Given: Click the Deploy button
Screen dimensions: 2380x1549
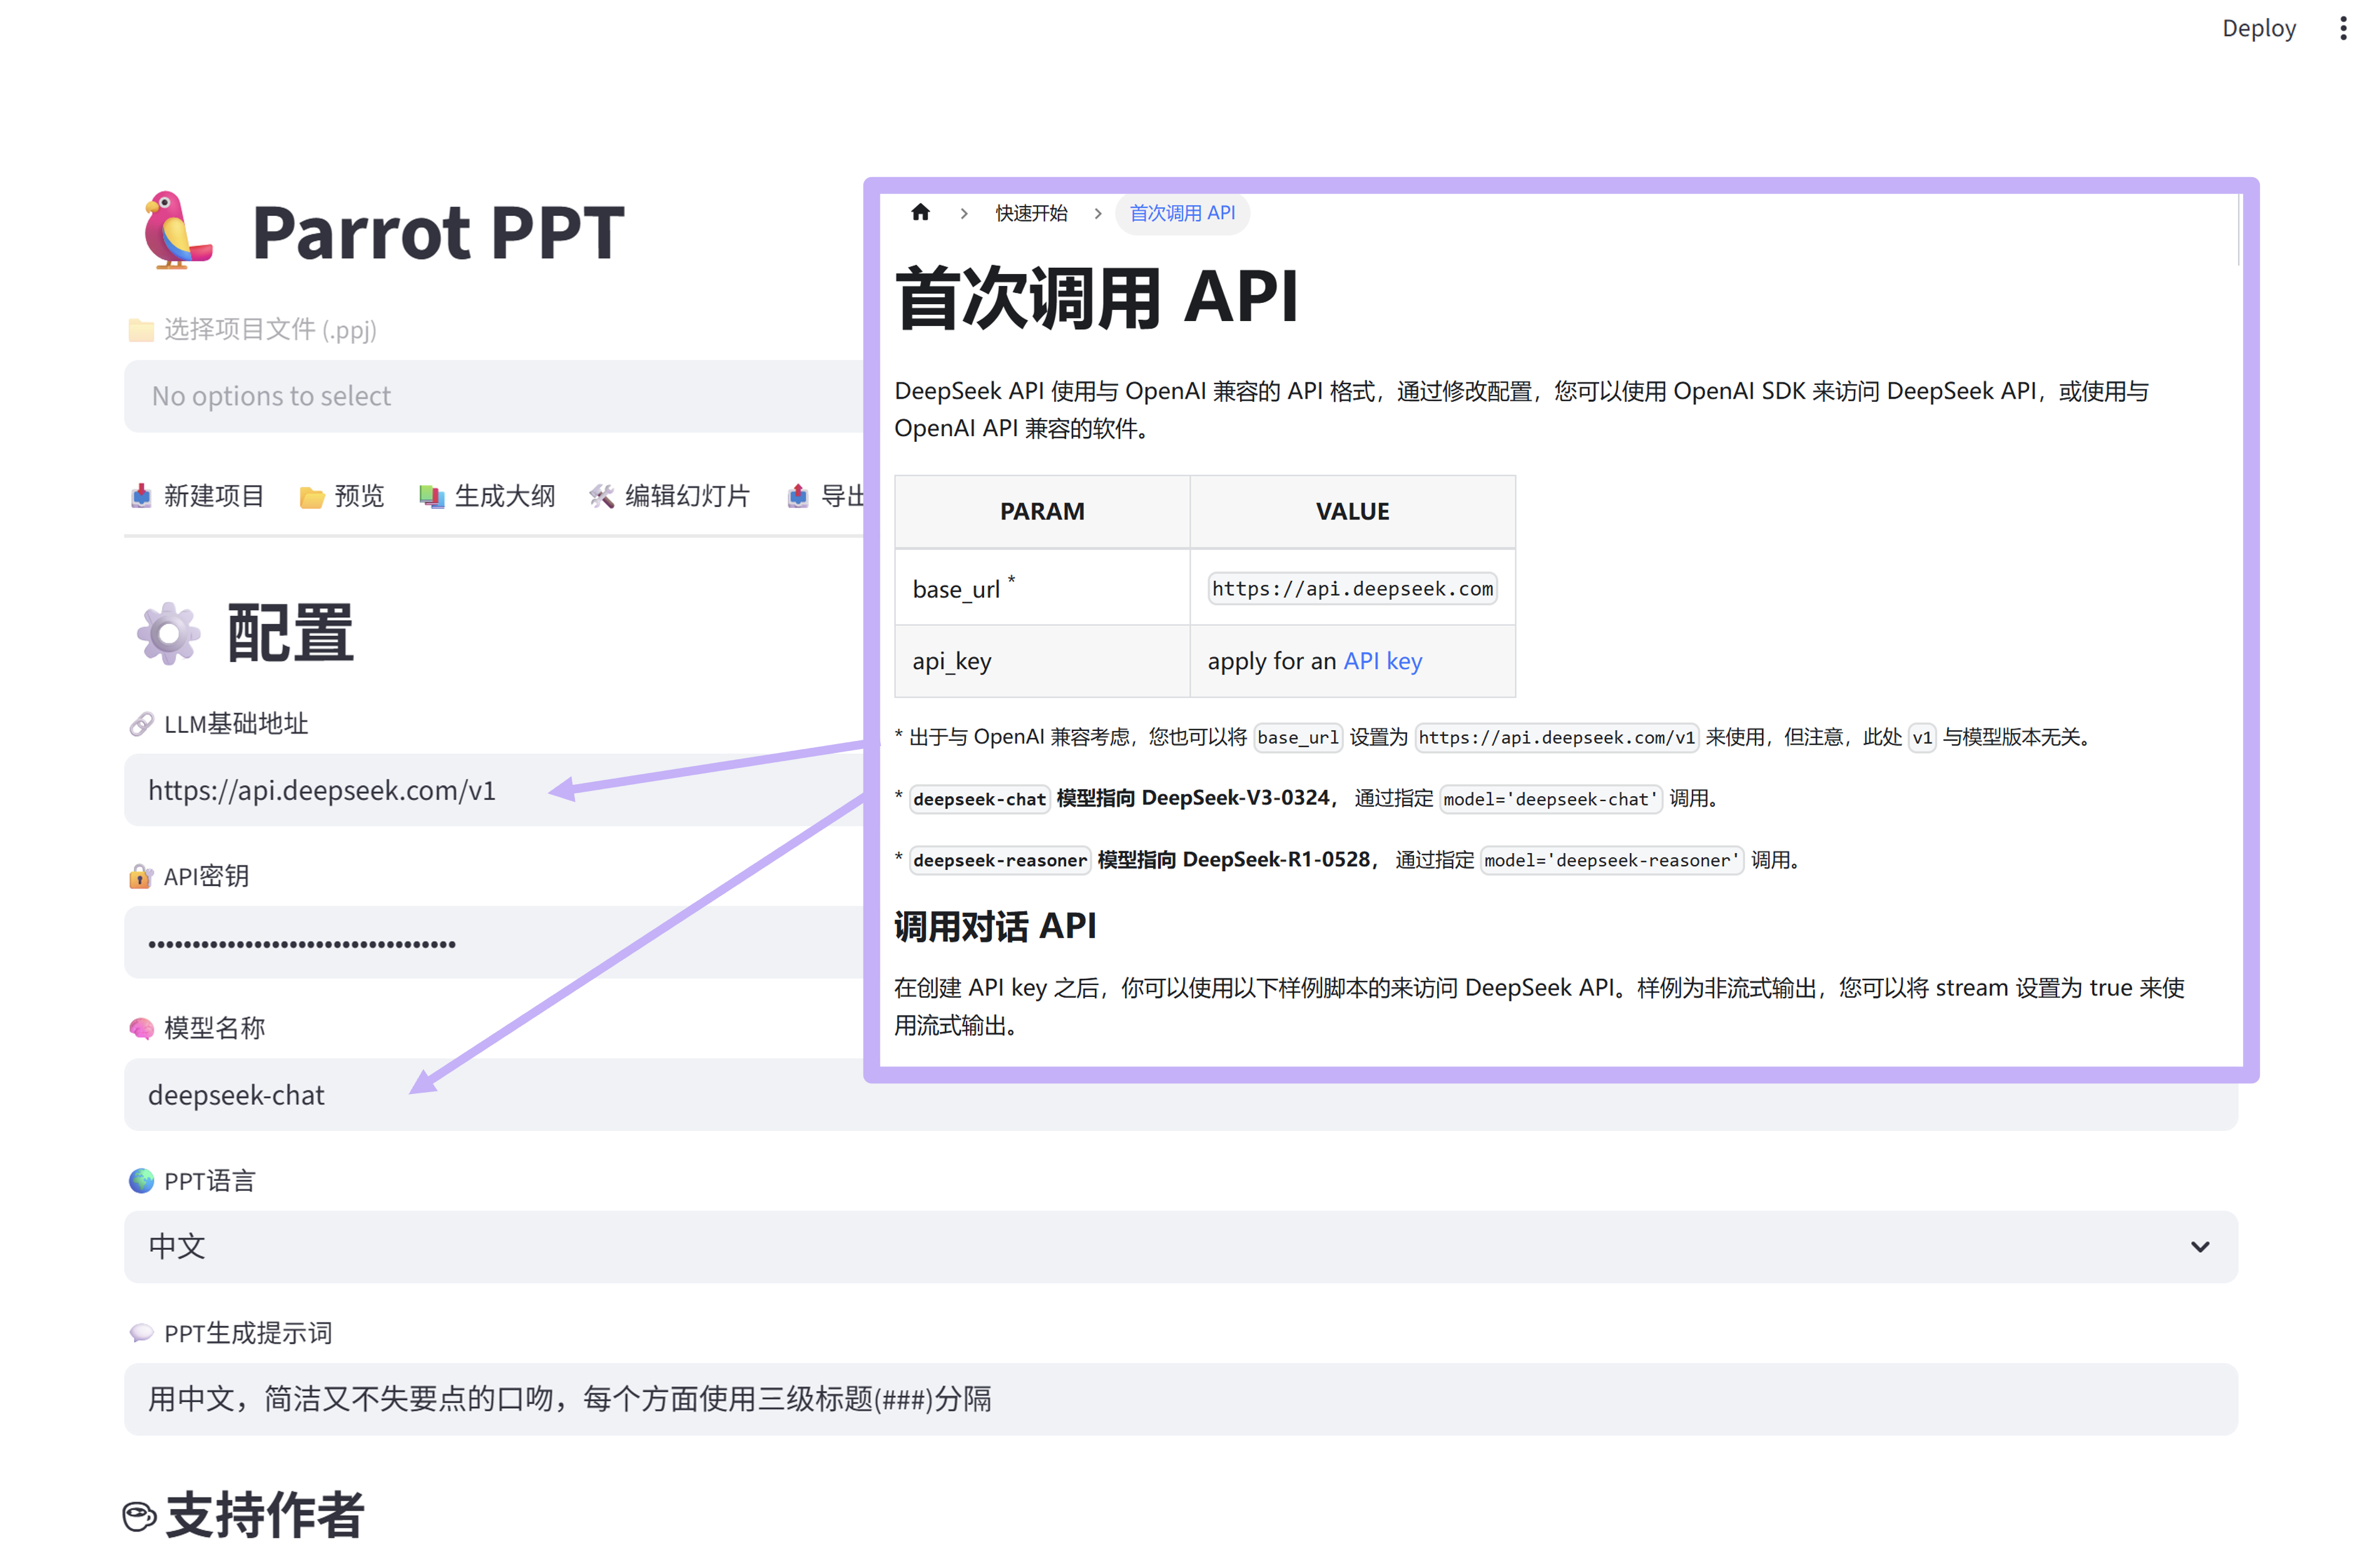Looking at the screenshot, I should [x=2258, y=28].
